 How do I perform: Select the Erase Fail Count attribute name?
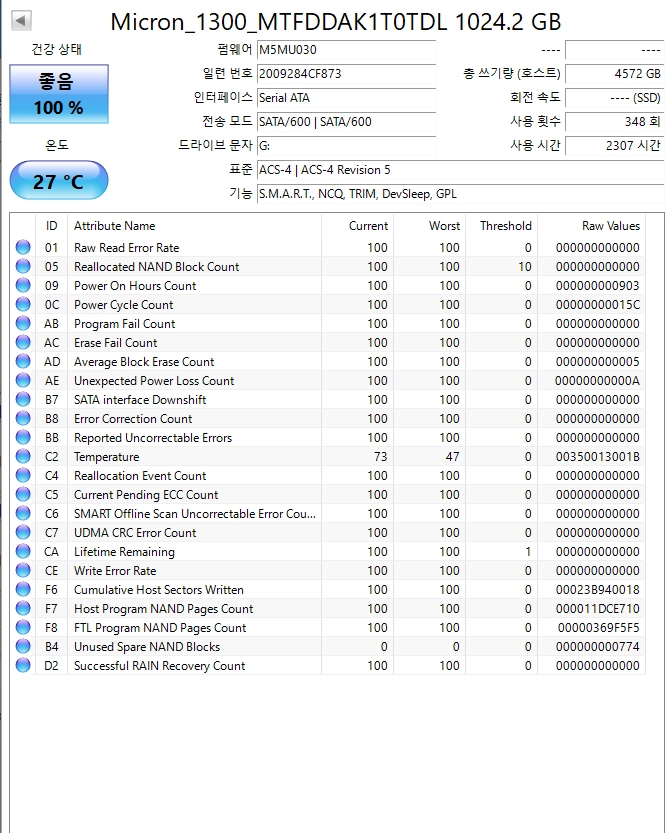(x=115, y=343)
